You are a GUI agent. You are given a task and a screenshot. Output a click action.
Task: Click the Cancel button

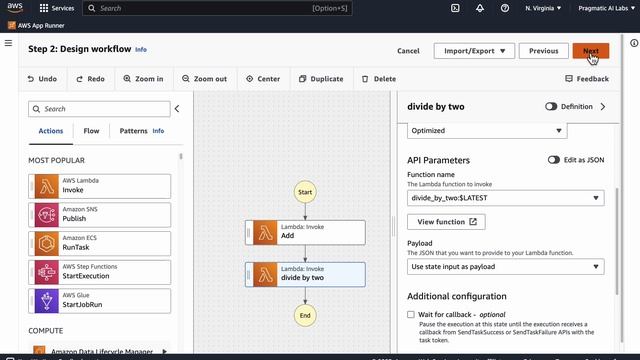(x=408, y=51)
